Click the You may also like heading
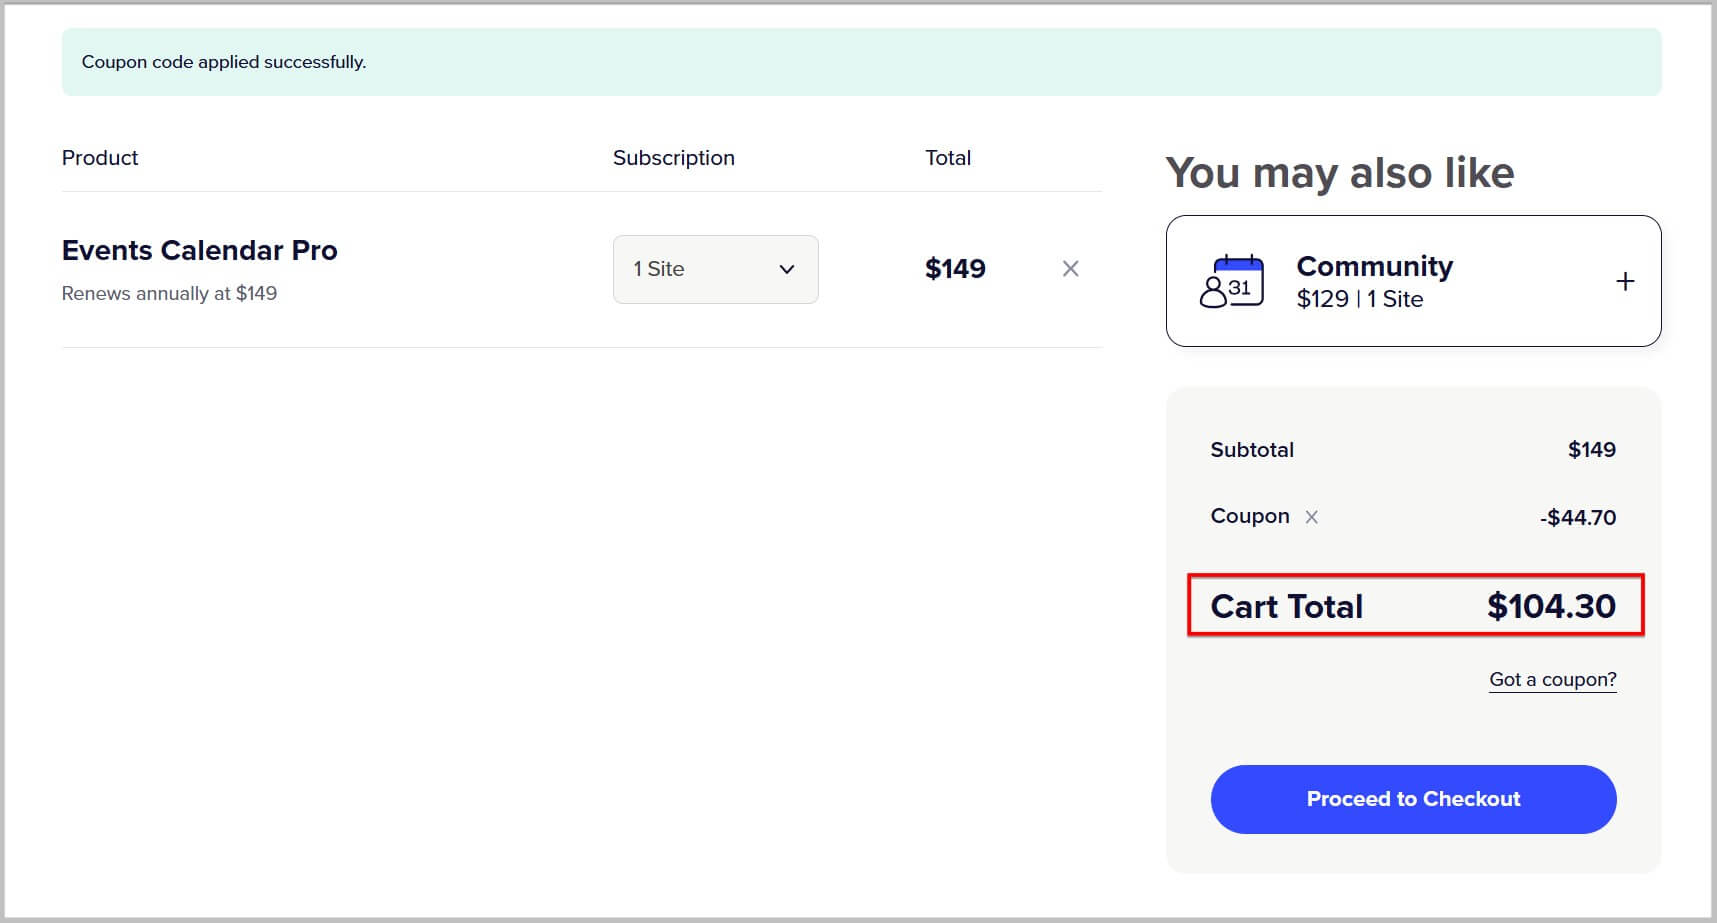 click(1339, 173)
